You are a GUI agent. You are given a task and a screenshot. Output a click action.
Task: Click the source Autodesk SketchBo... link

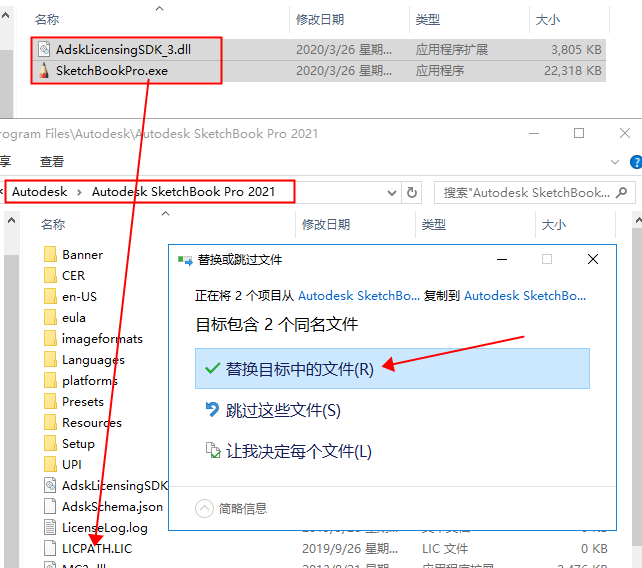pos(357,296)
